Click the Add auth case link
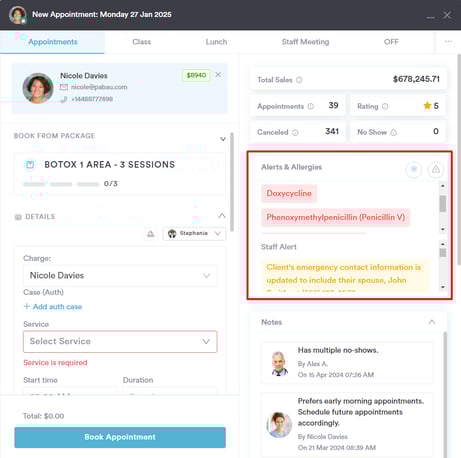The height and width of the screenshot is (458, 461). 53,307
